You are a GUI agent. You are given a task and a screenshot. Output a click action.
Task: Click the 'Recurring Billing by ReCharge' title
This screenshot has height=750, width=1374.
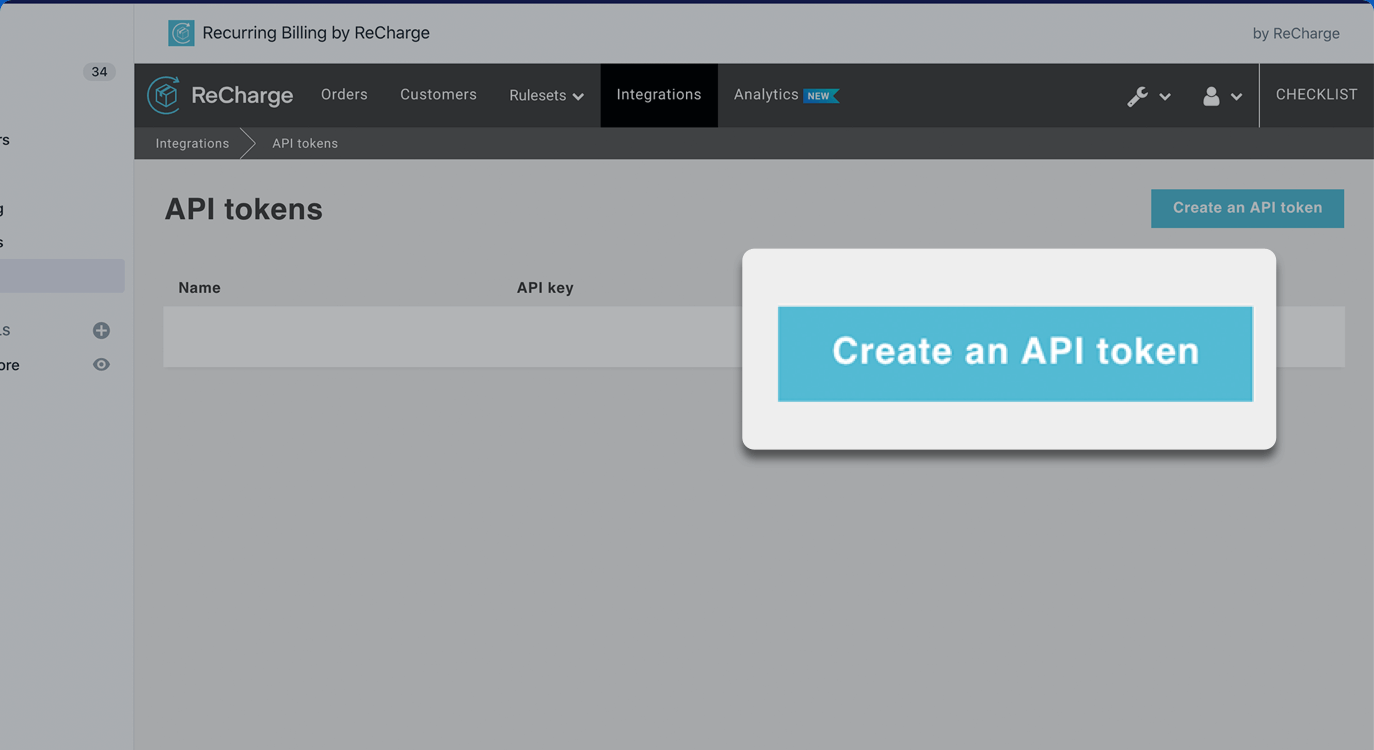316,33
